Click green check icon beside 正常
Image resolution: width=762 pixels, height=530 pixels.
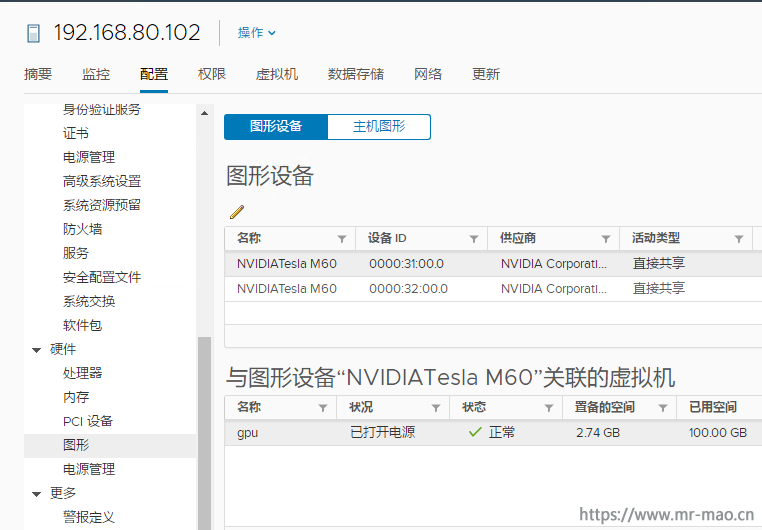(x=475, y=432)
